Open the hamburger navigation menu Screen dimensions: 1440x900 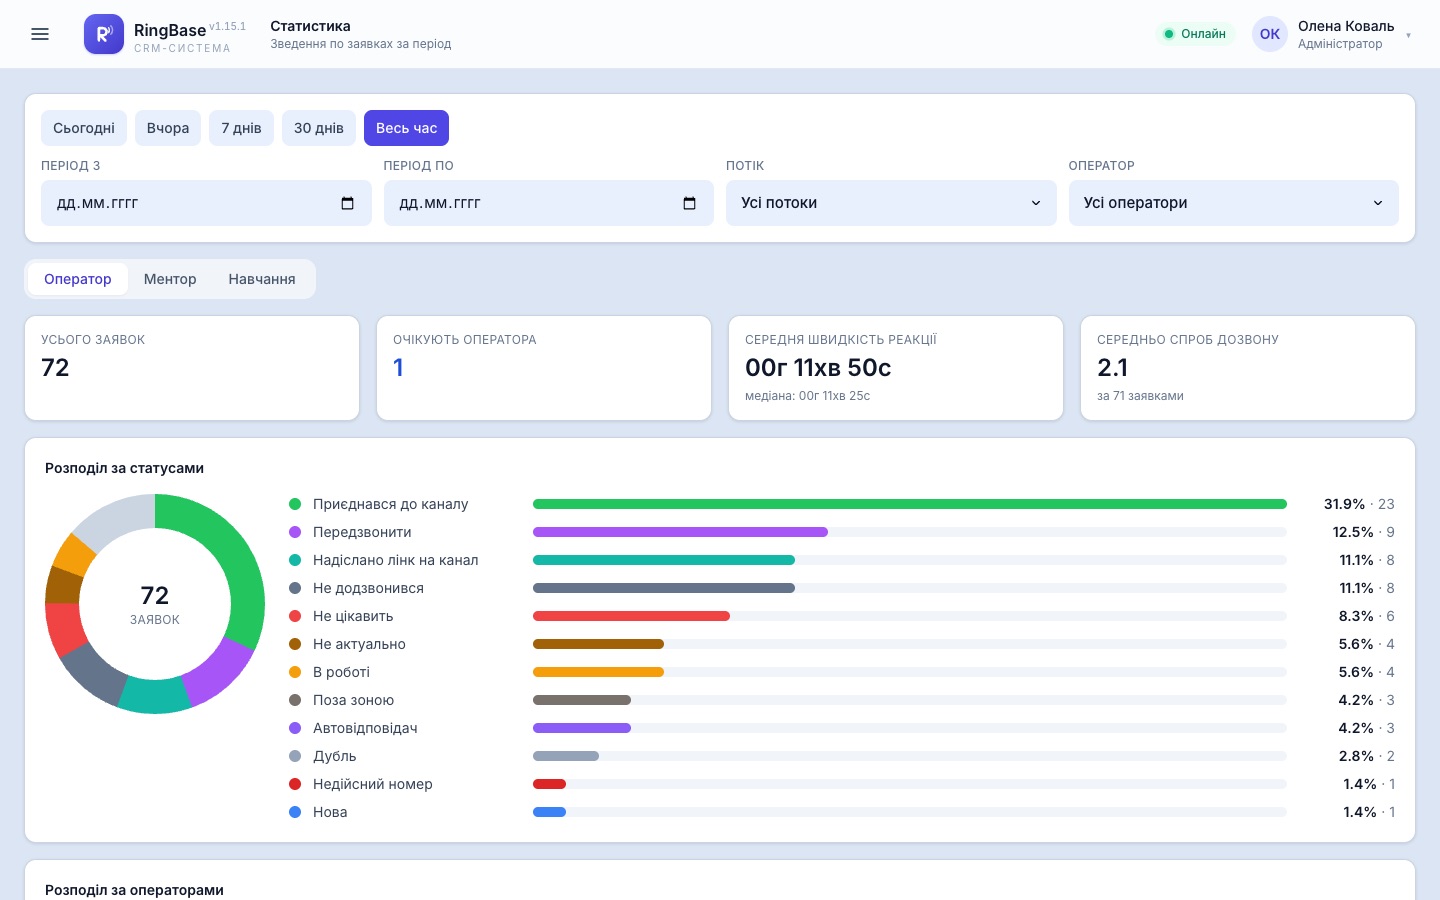(40, 34)
